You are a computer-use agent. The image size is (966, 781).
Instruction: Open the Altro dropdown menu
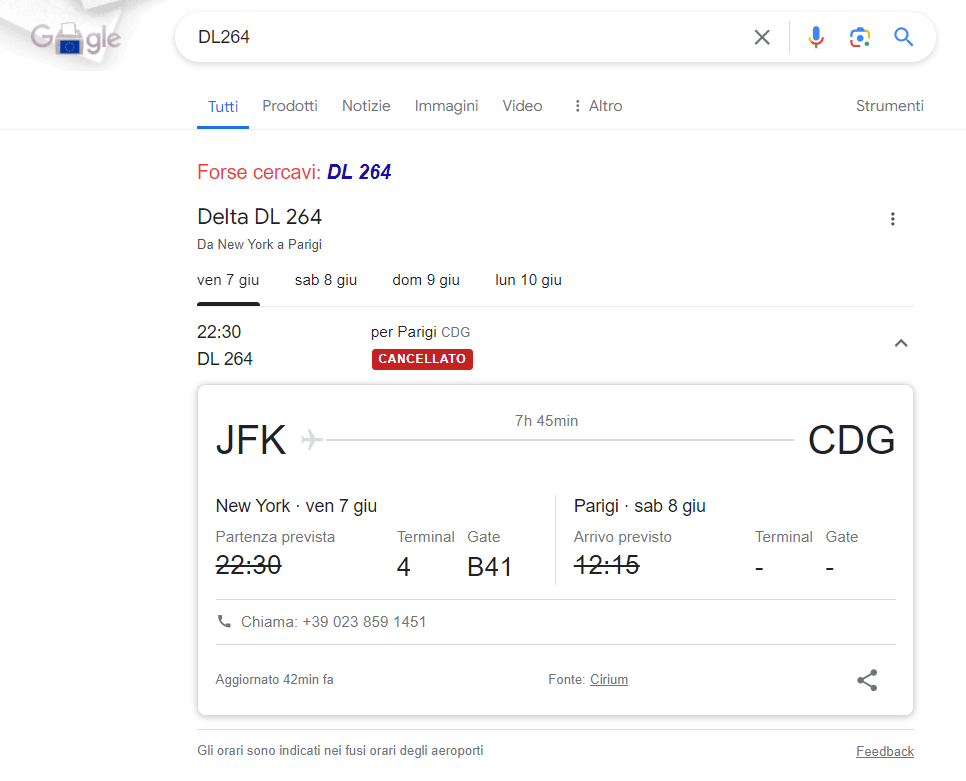597,105
